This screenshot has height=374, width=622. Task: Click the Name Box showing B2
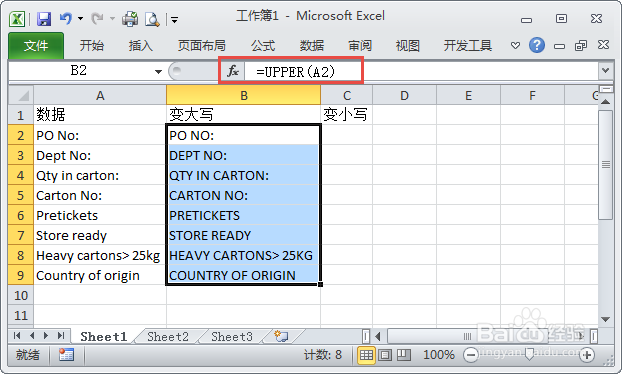tap(80, 71)
